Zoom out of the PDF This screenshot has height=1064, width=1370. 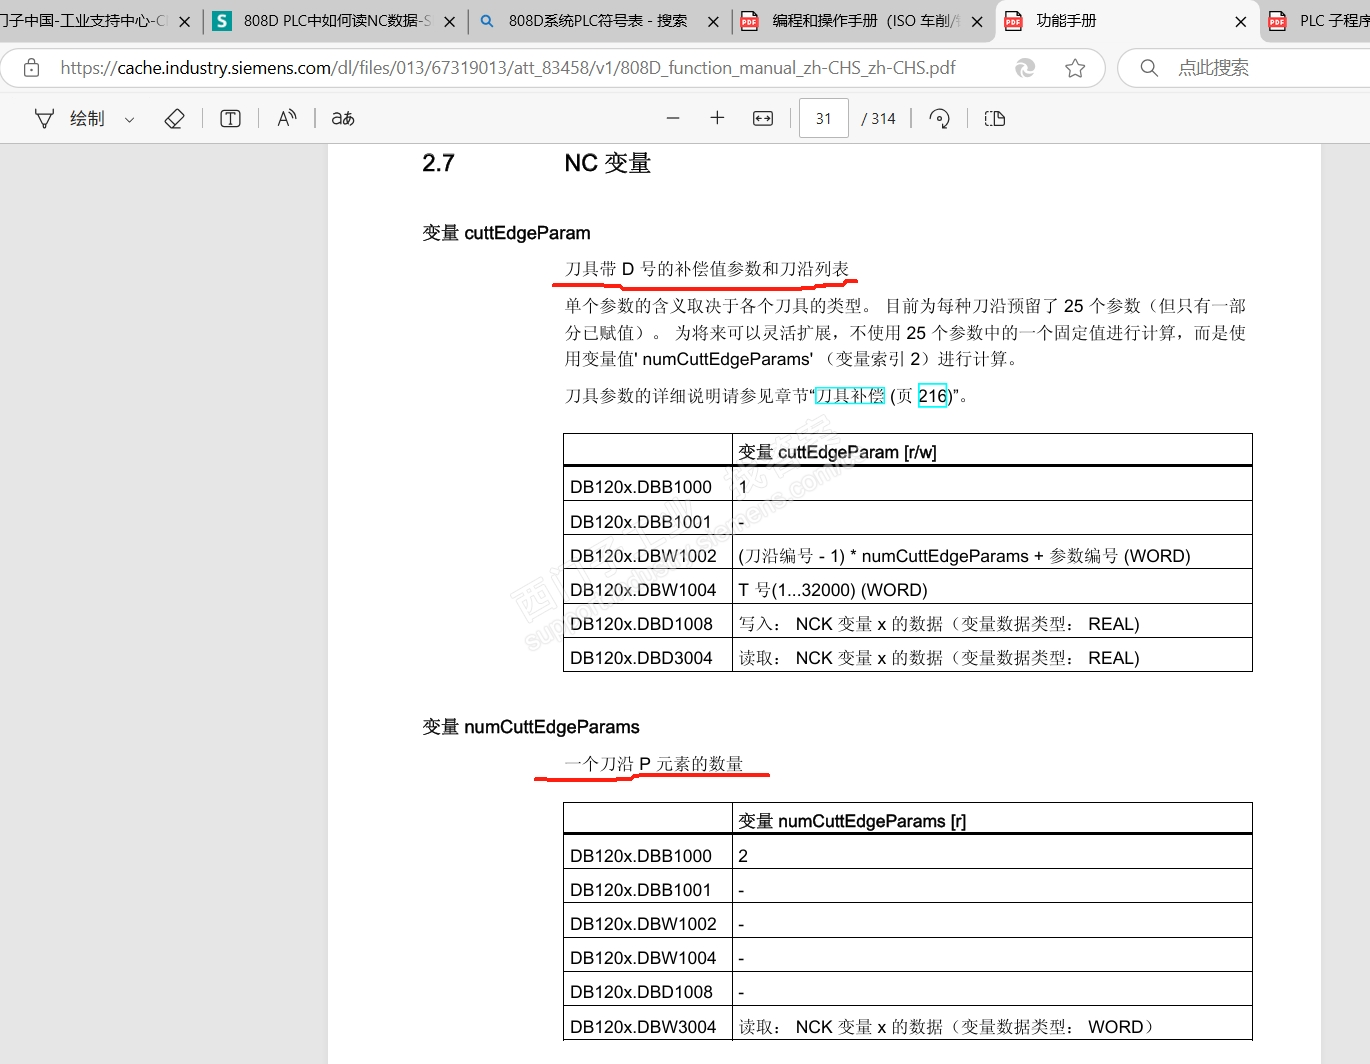[x=673, y=118]
